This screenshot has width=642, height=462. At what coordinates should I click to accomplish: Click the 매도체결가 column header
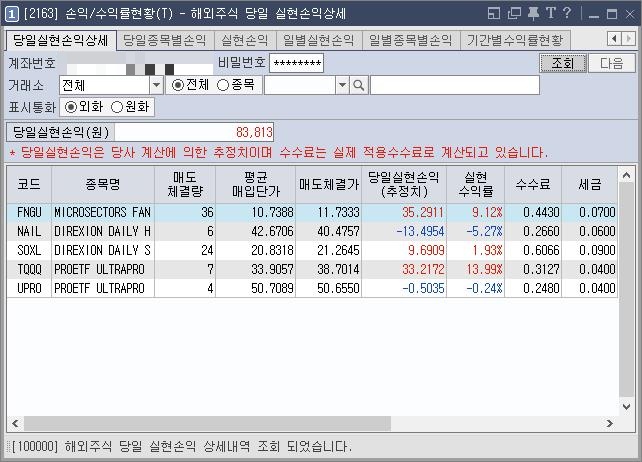click(x=329, y=184)
